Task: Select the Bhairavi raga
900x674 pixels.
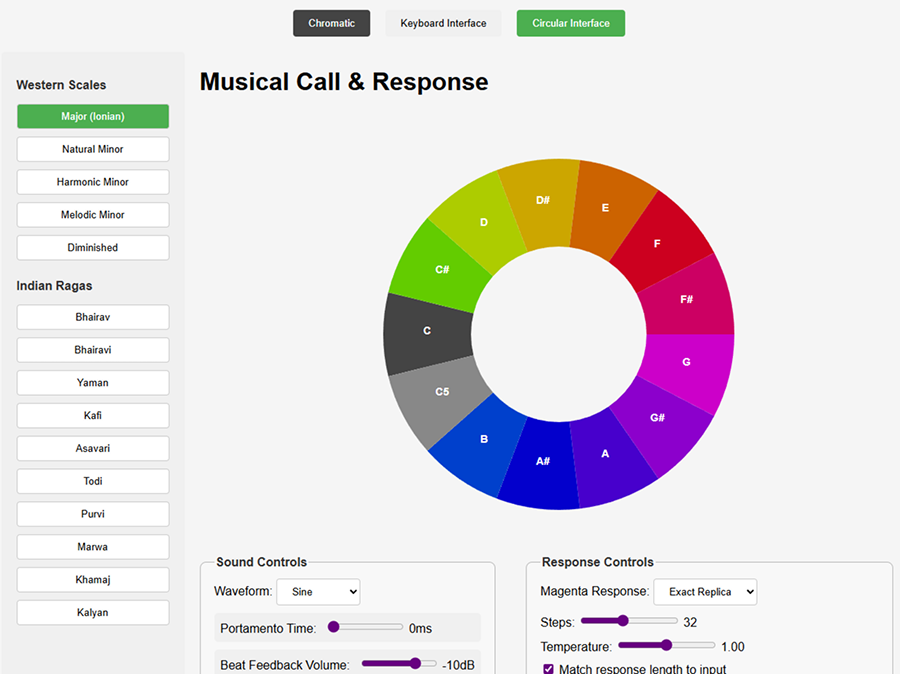Action: (x=93, y=350)
